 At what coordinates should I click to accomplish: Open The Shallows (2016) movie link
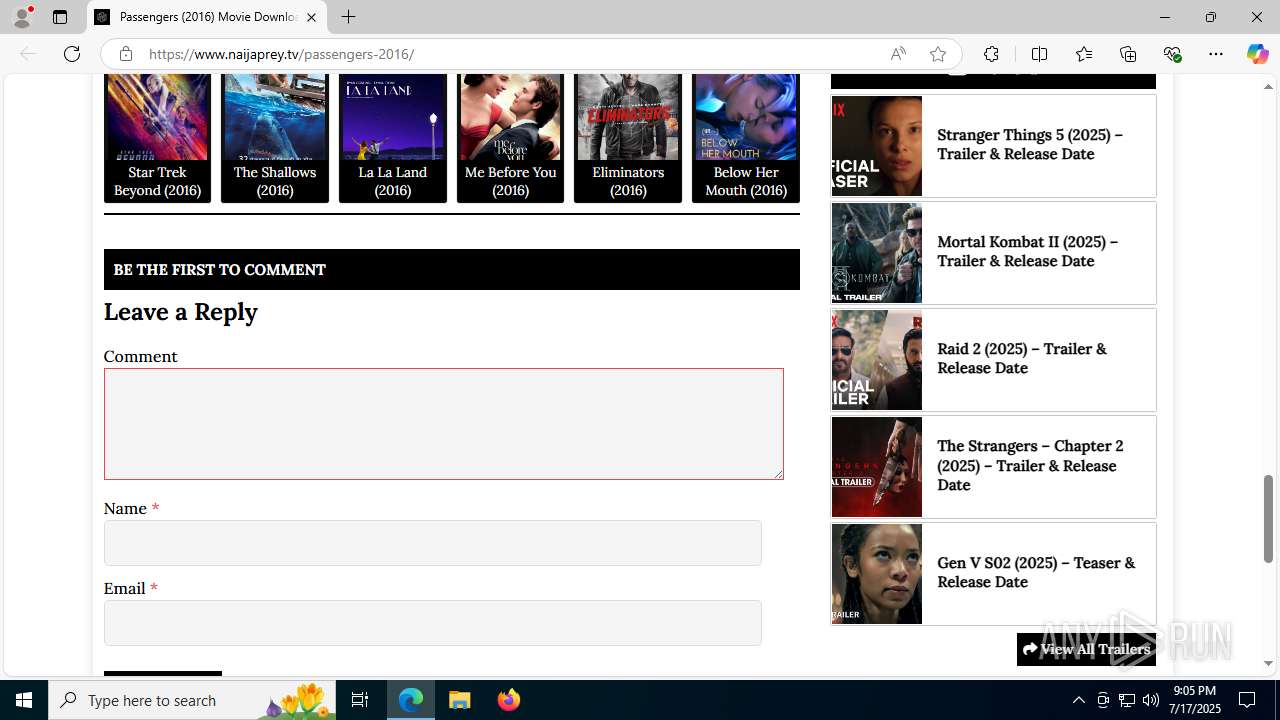(x=275, y=181)
